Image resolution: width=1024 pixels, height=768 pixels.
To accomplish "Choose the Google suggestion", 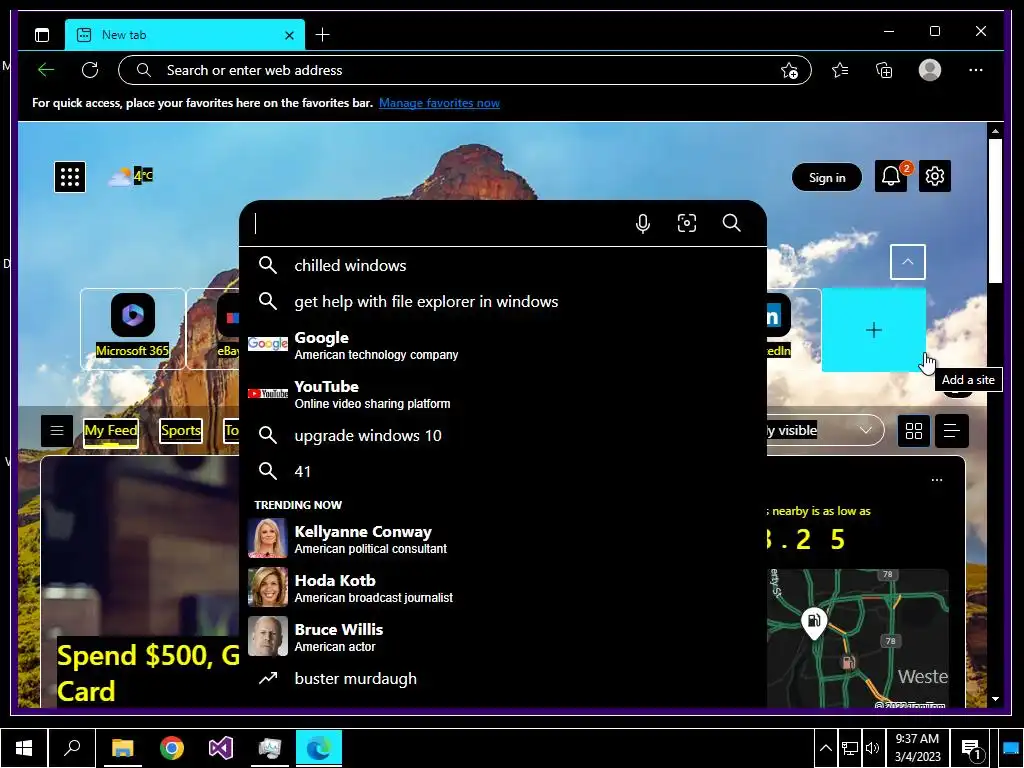I will (x=503, y=345).
